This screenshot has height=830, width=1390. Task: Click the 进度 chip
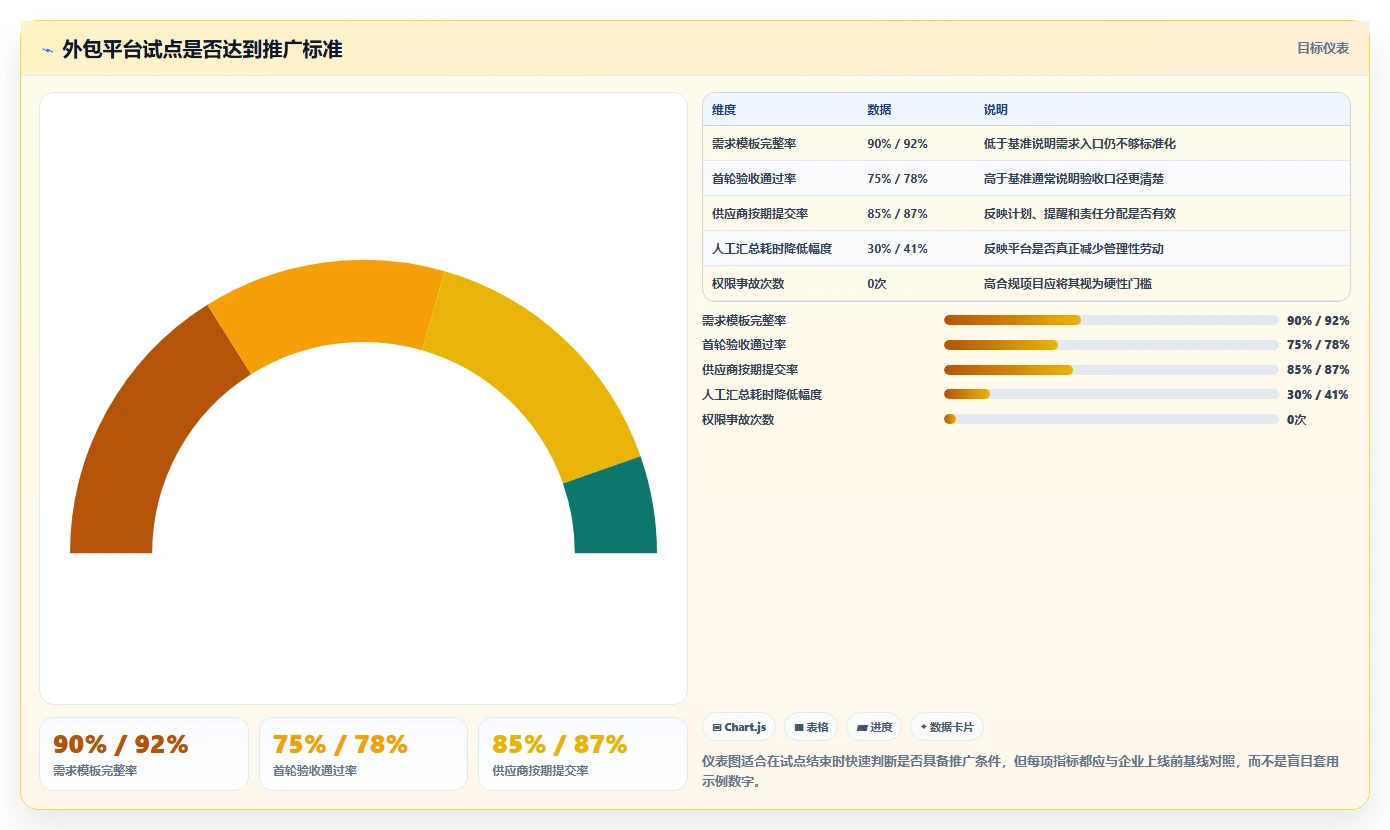point(874,727)
